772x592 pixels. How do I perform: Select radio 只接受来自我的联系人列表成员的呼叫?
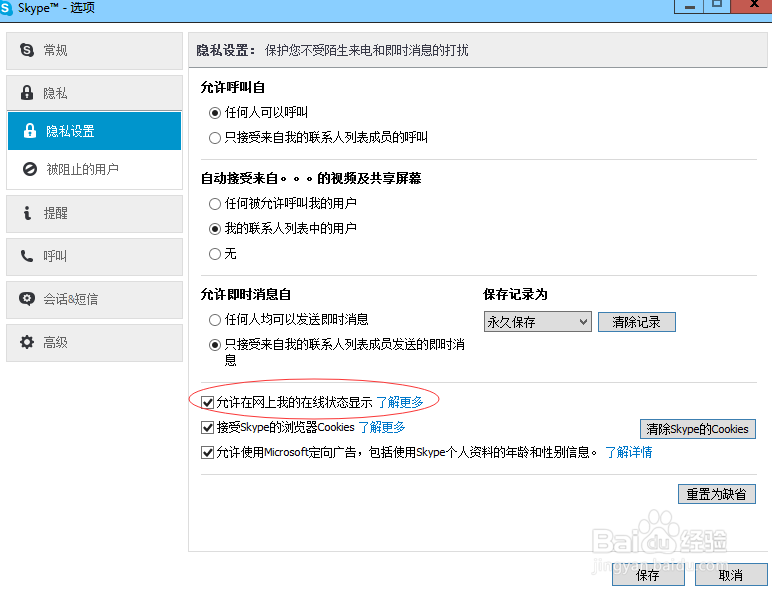tap(215, 138)
